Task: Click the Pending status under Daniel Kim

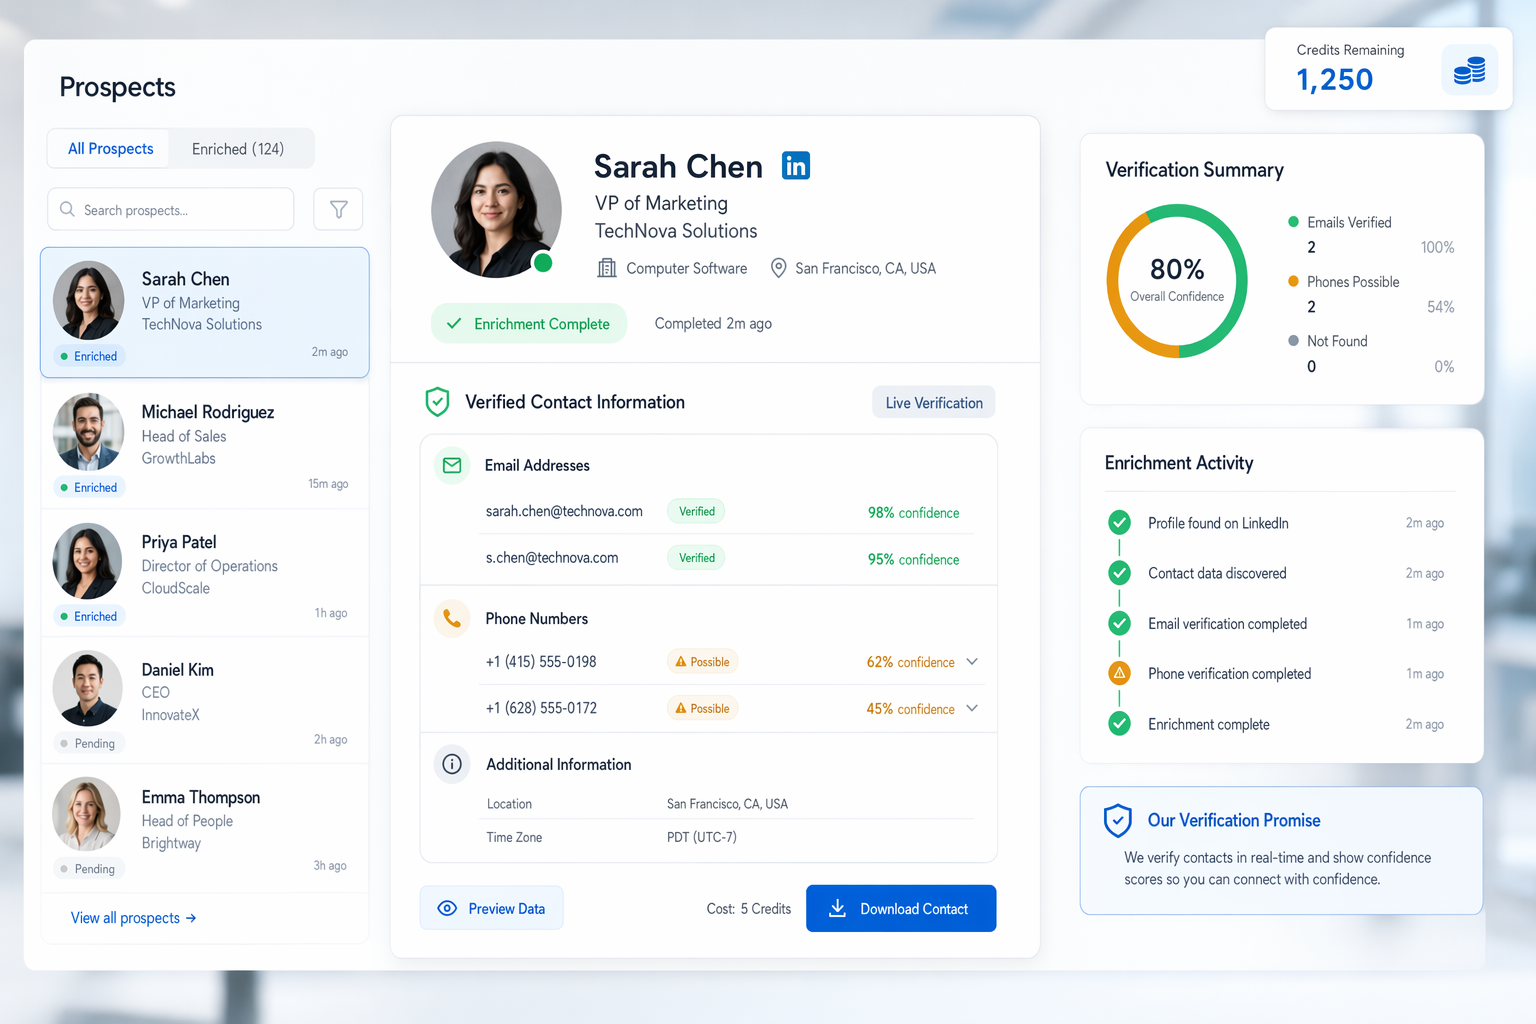Action: 88,743
